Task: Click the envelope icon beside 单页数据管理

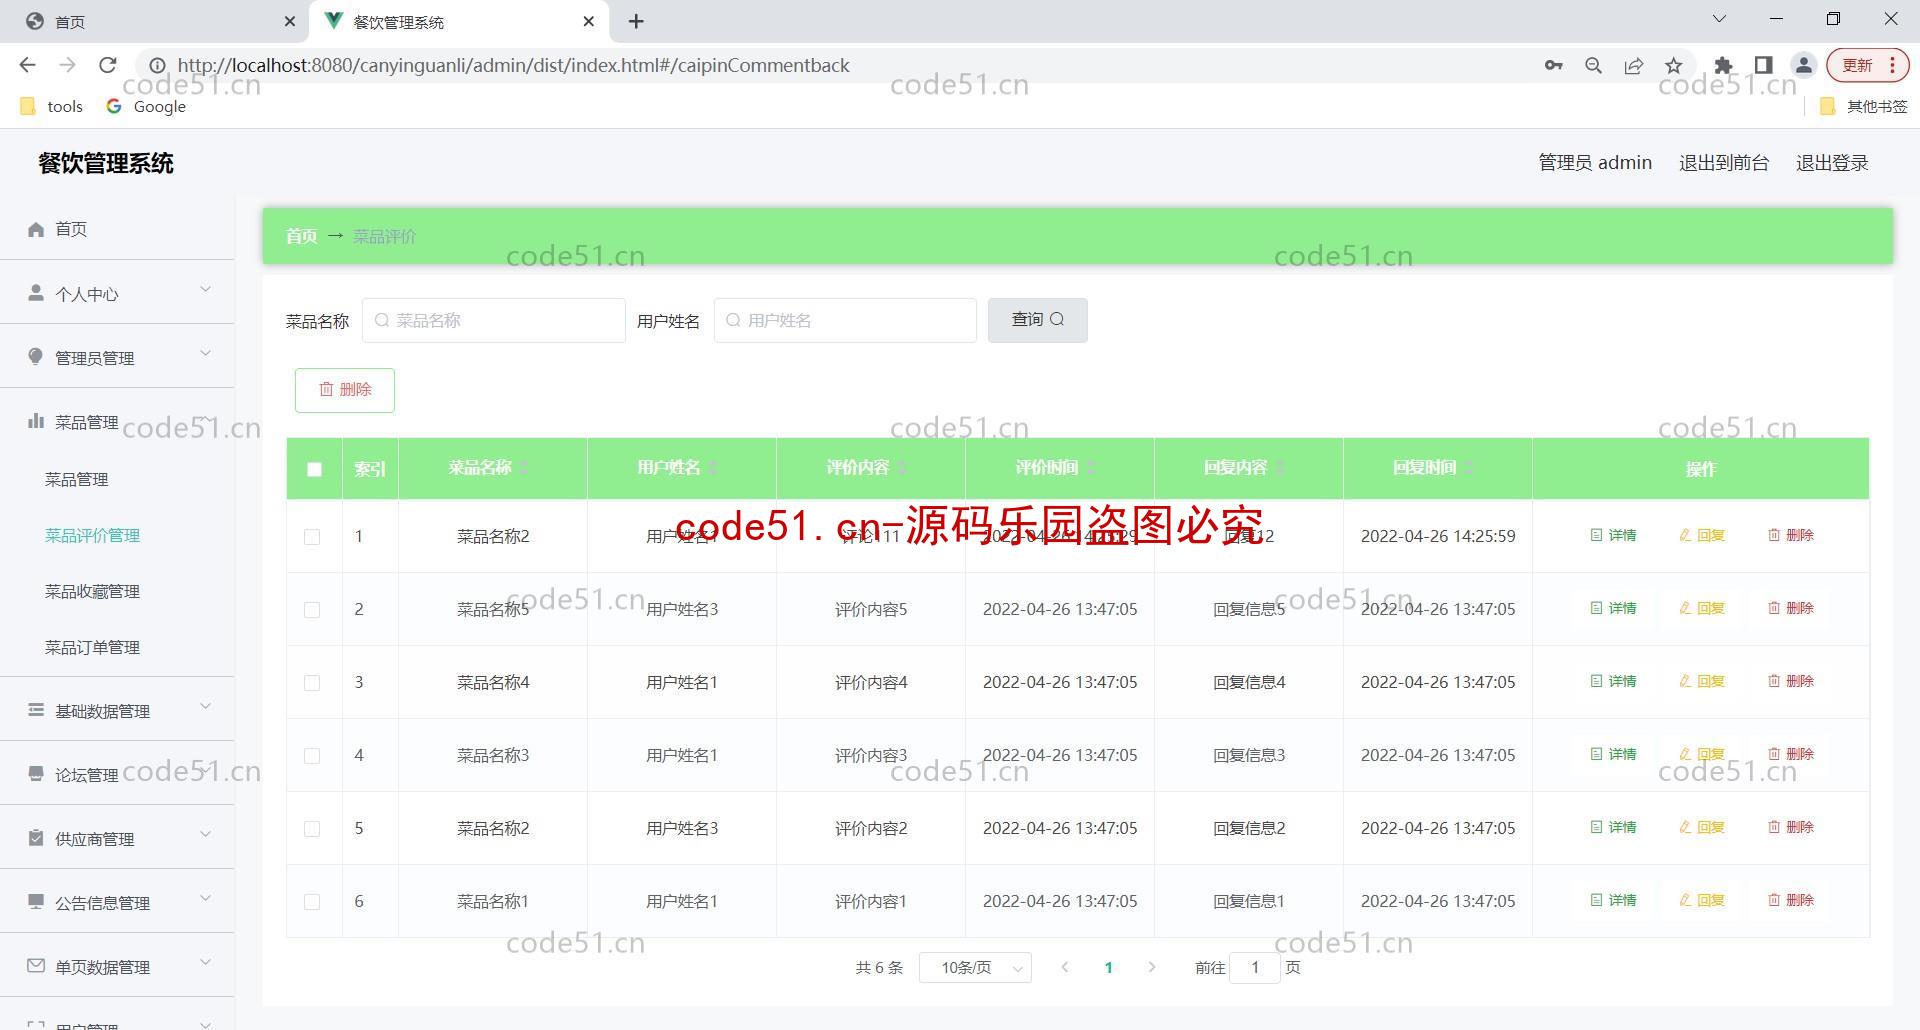Action: 36,966
